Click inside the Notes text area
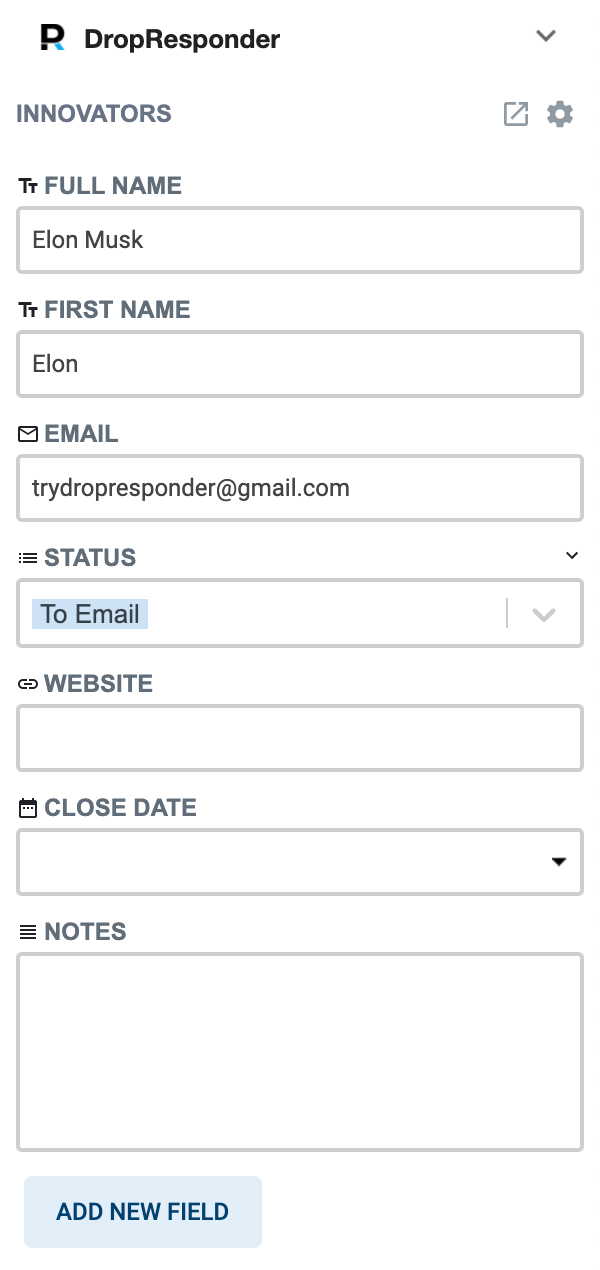This screenshot has width=600, height=1270. point(300,1052)
